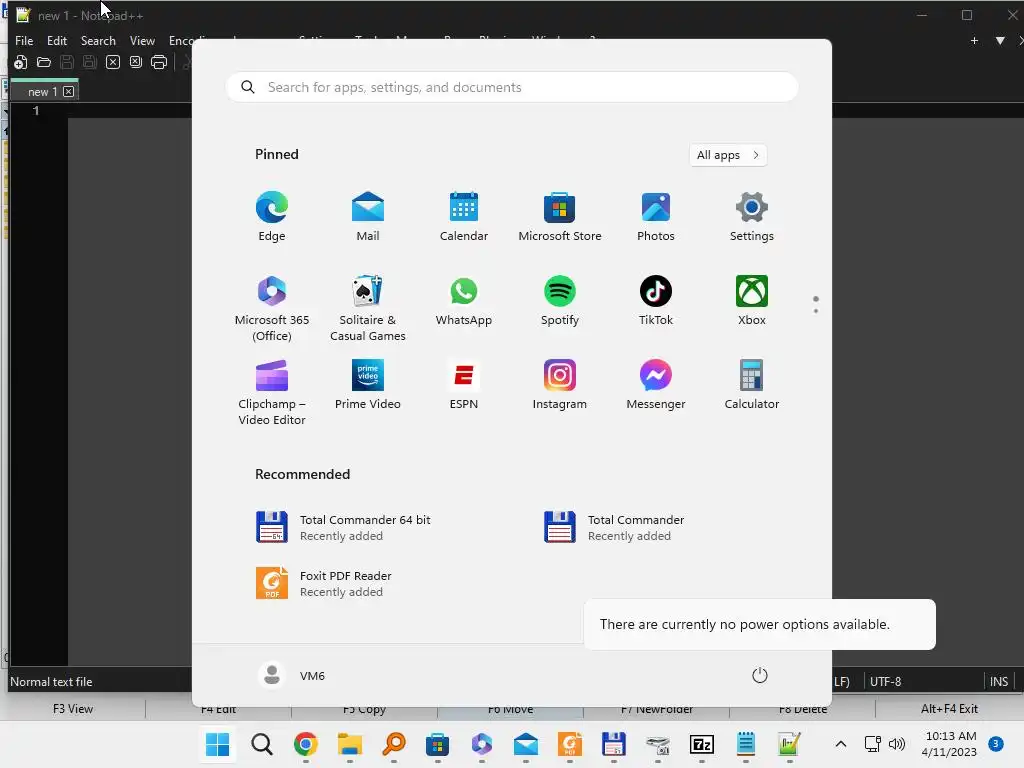Screen dimensions: 1024x768
Task: Click the Start menu search field
Action: (x=512, y=87)
